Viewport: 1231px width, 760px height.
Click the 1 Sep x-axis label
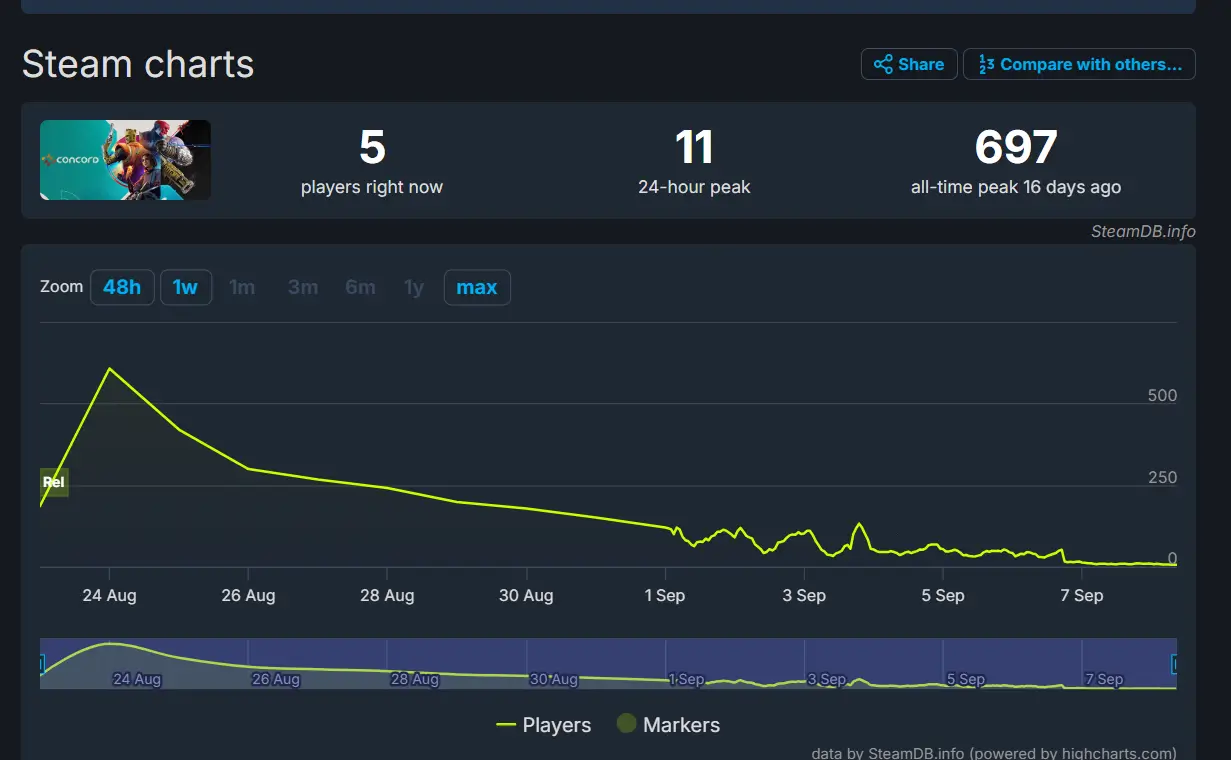point(665,595)
